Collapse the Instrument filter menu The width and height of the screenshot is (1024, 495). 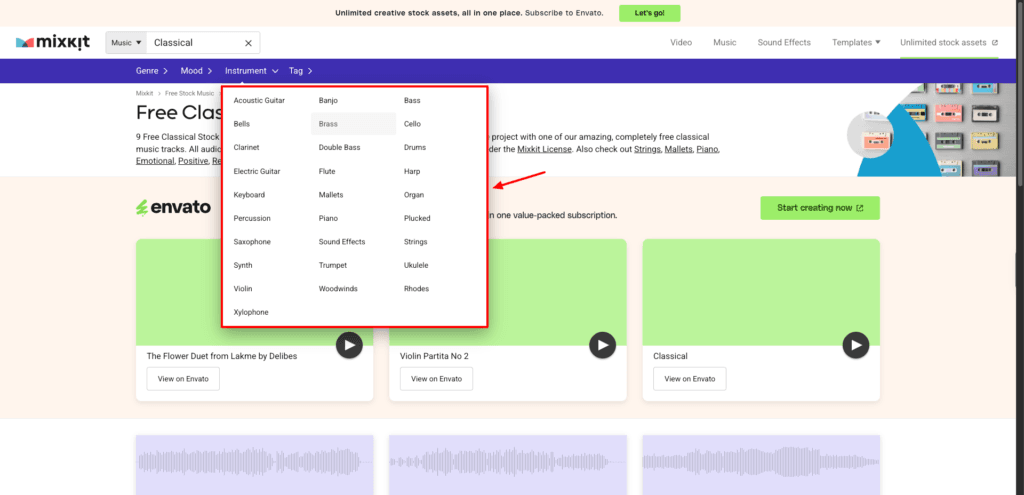[x=252, y=71]
